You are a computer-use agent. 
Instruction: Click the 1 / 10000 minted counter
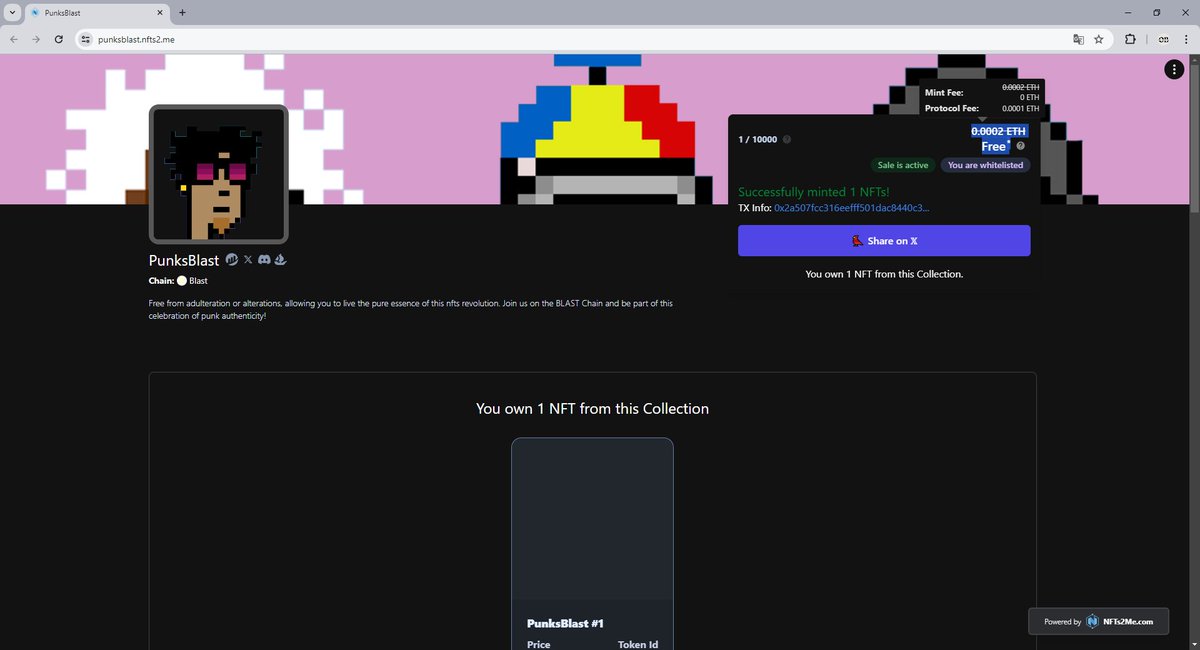tap(757, 139)
